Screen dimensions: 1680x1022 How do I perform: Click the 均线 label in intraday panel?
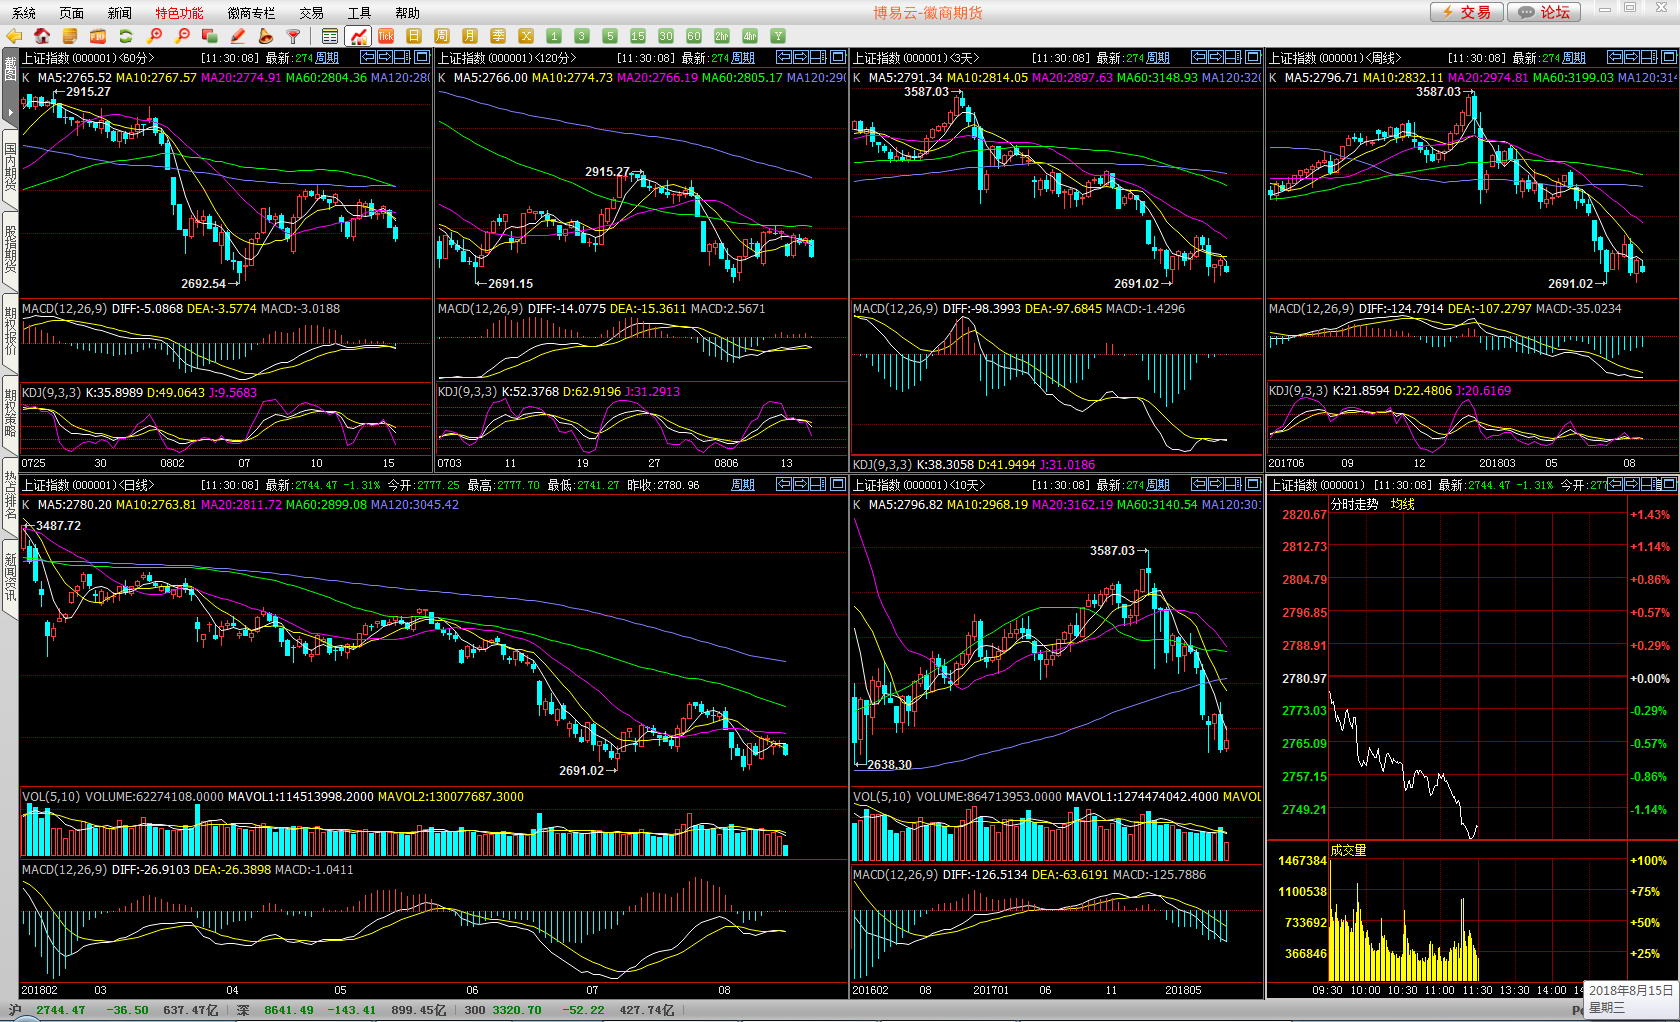[1402, 505]
